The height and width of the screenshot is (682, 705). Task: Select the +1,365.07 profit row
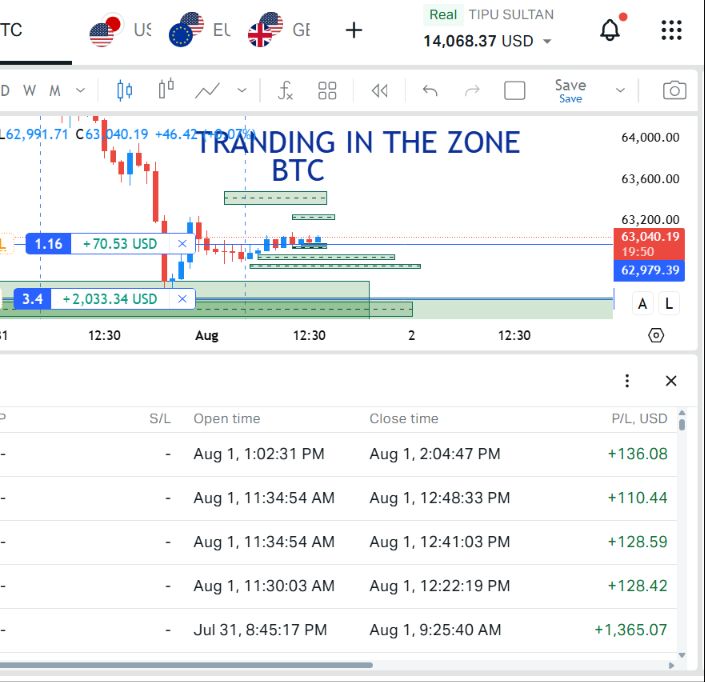(338, 630)
